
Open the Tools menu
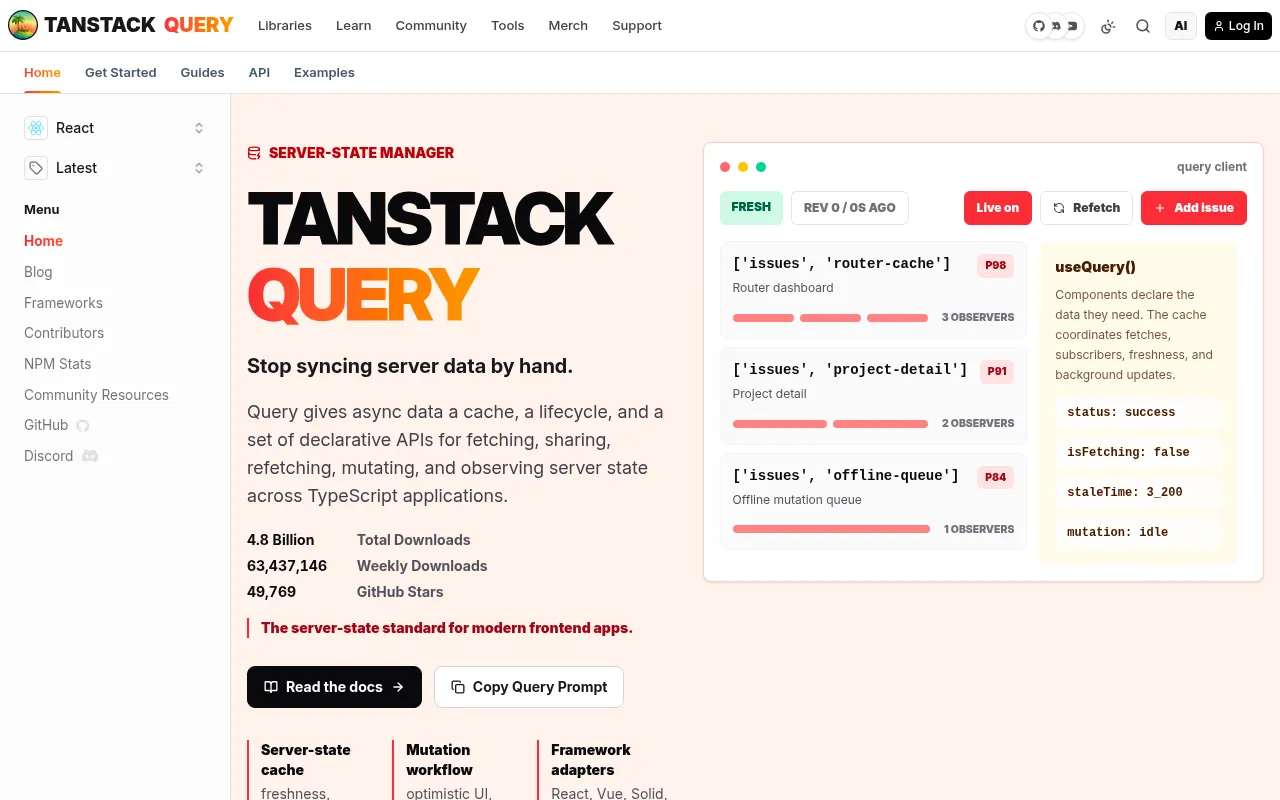coord(508,25)
